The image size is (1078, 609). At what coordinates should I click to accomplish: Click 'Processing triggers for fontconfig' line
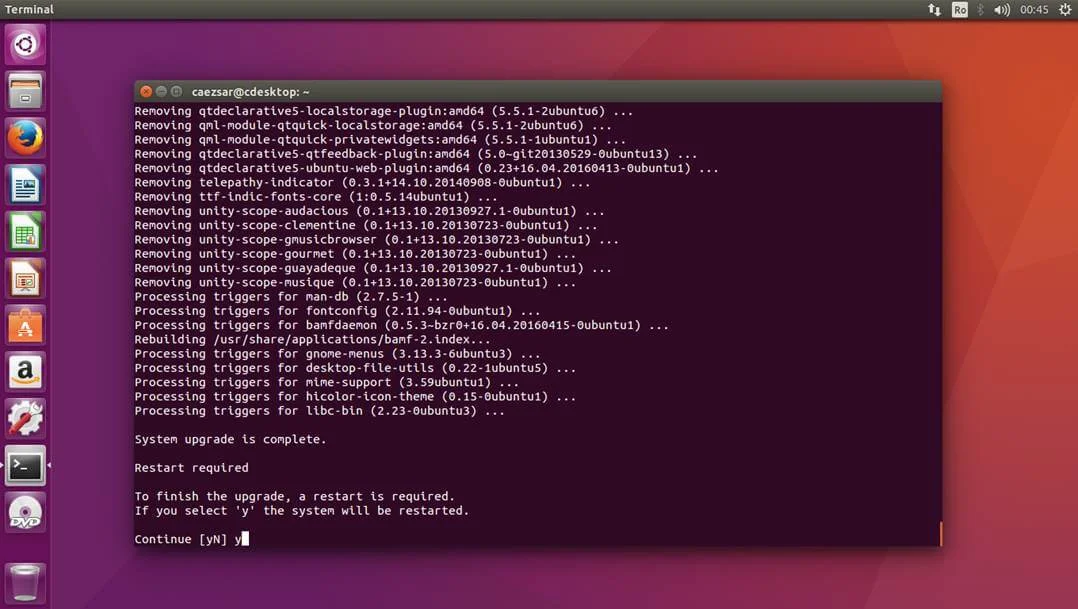coord(337,311)
